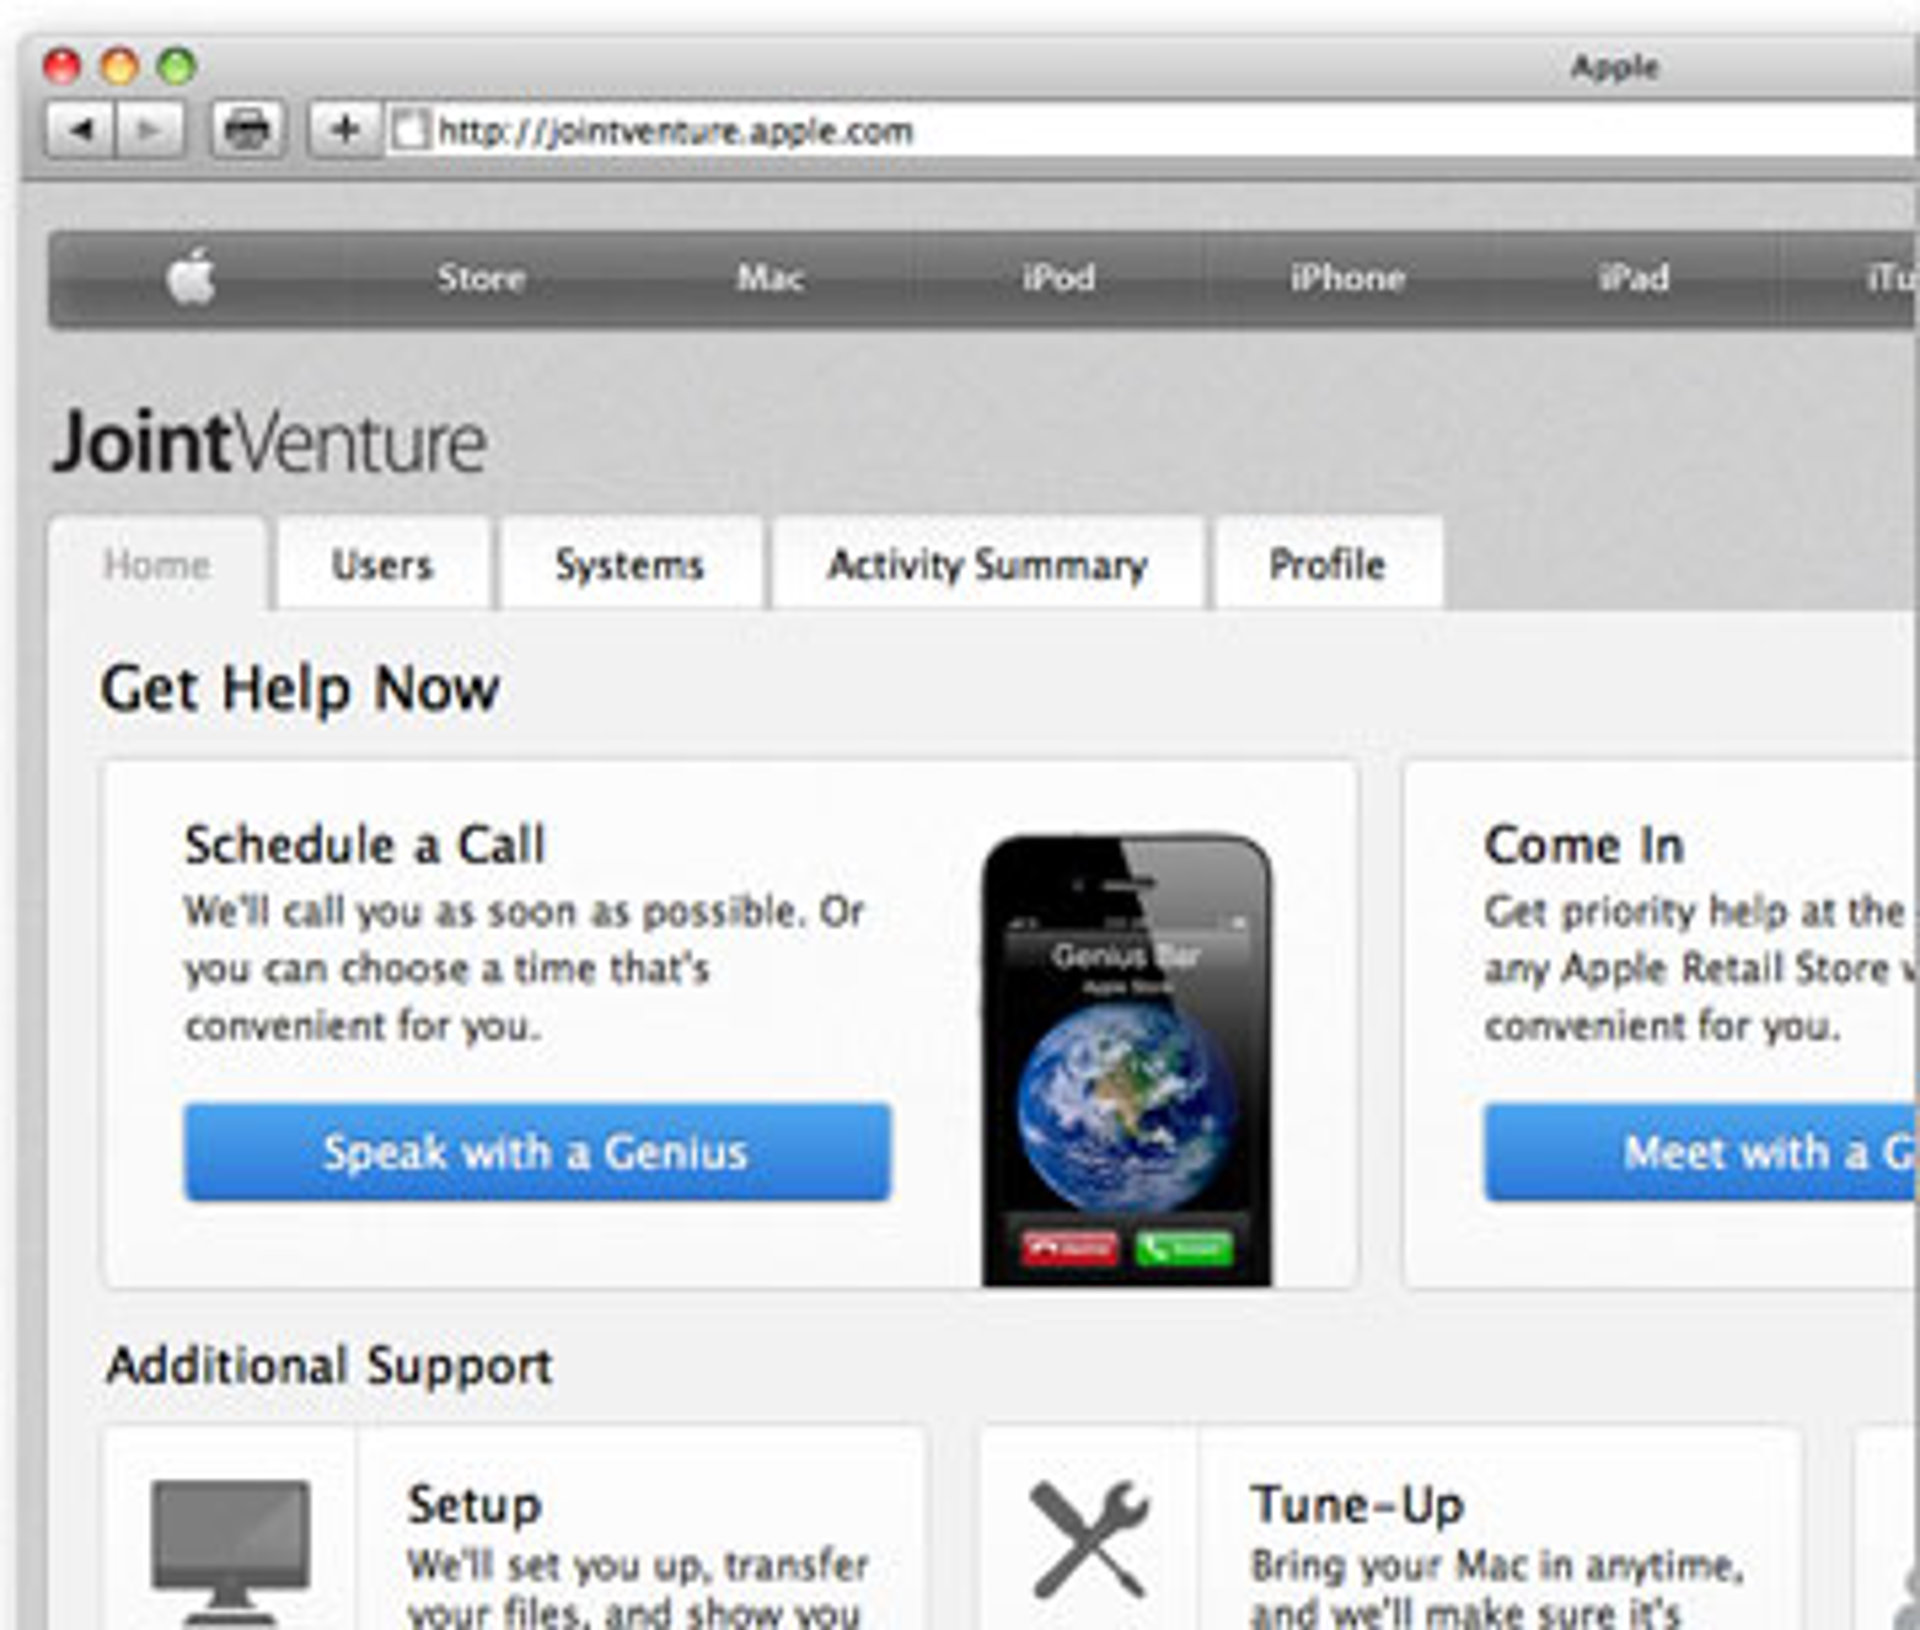Click the browser forward arrow button
Screen dimensions: 1920x1630
pyautogui.click(x=150, y=130)
